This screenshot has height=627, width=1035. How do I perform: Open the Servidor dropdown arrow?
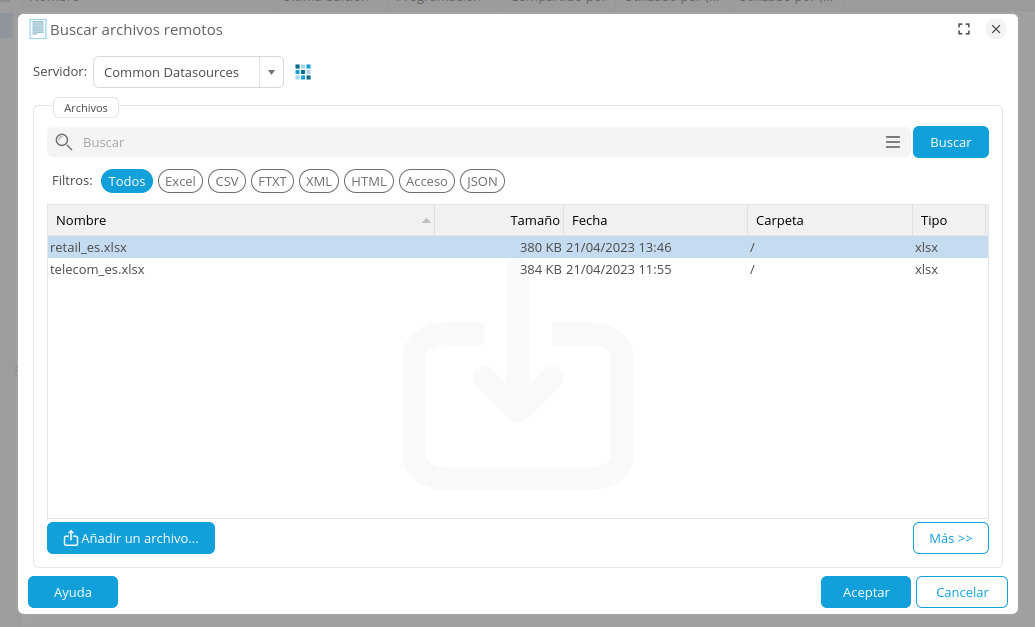point(271,72)
